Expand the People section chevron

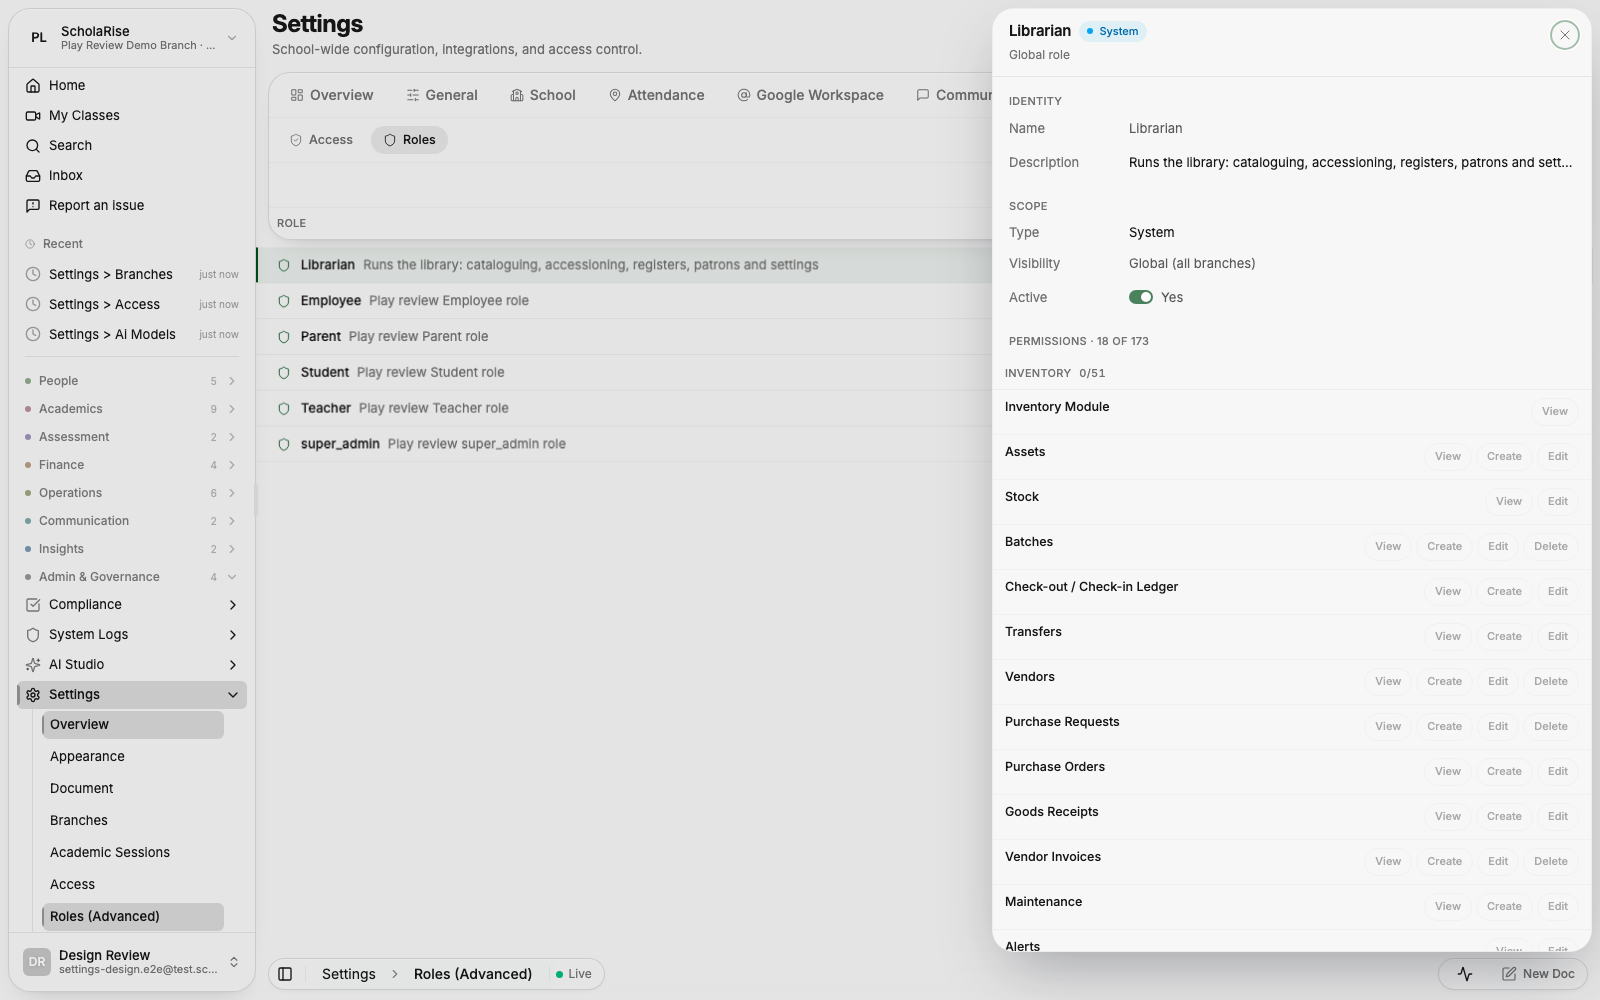click(x=232, y=381)
